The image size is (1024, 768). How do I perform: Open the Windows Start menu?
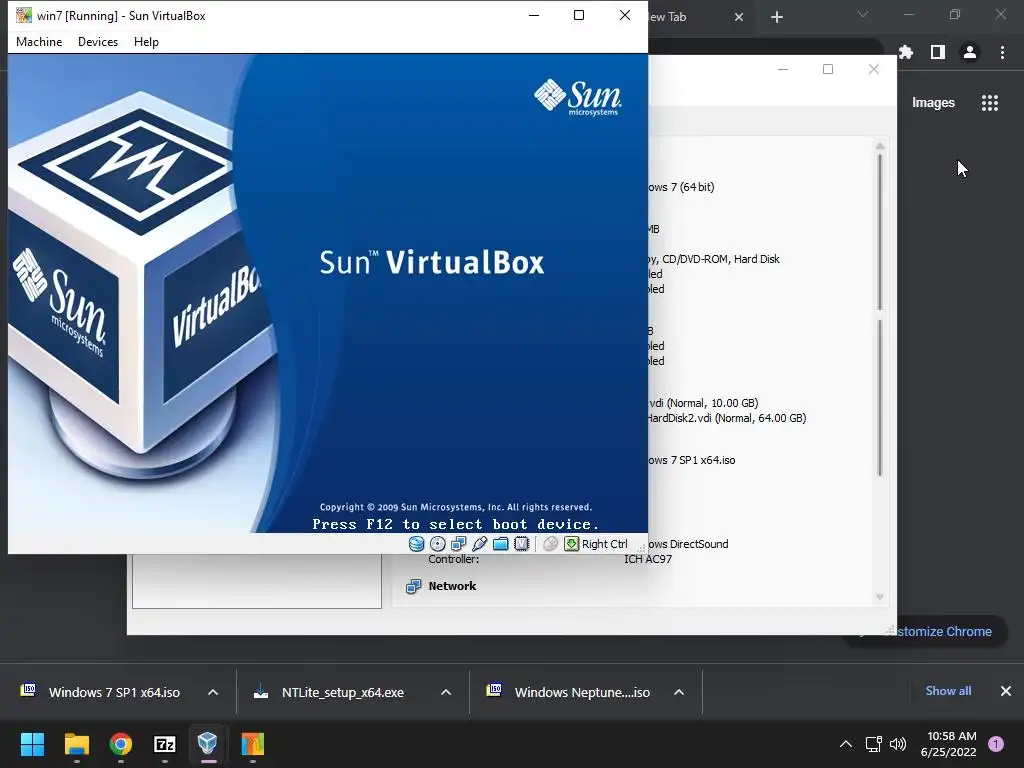[x=32, y=744]
